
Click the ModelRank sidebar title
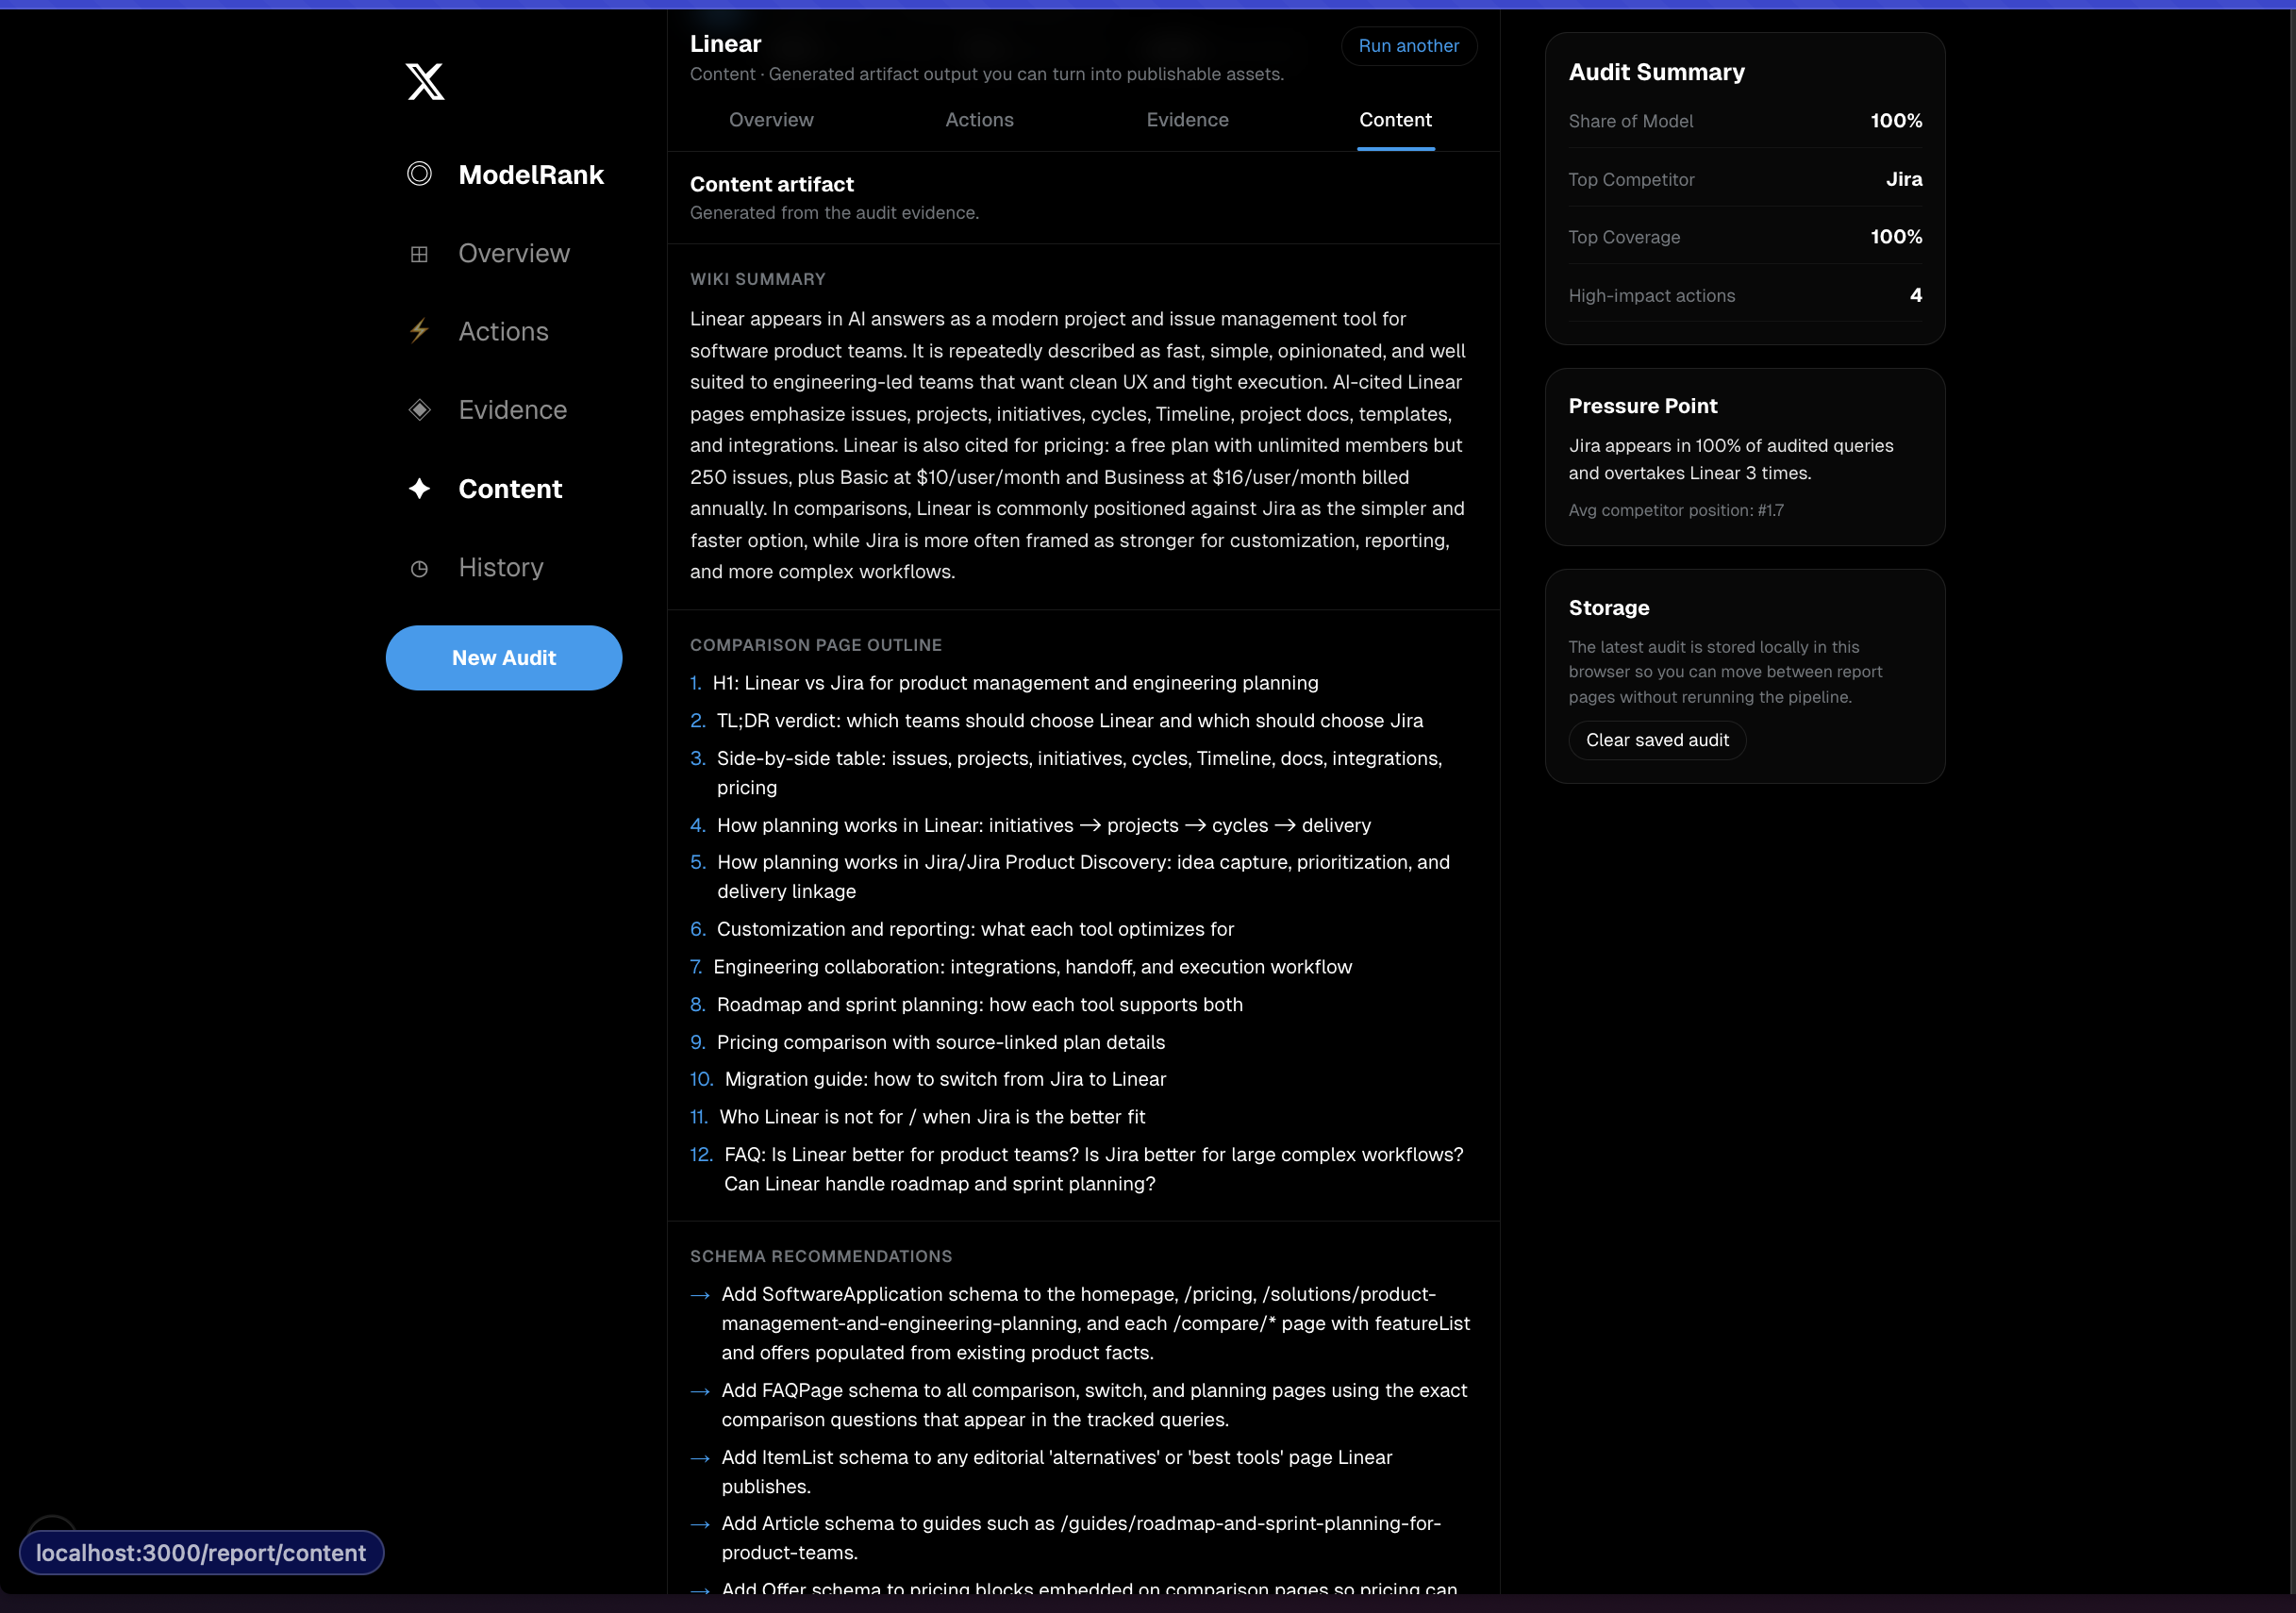530,175
